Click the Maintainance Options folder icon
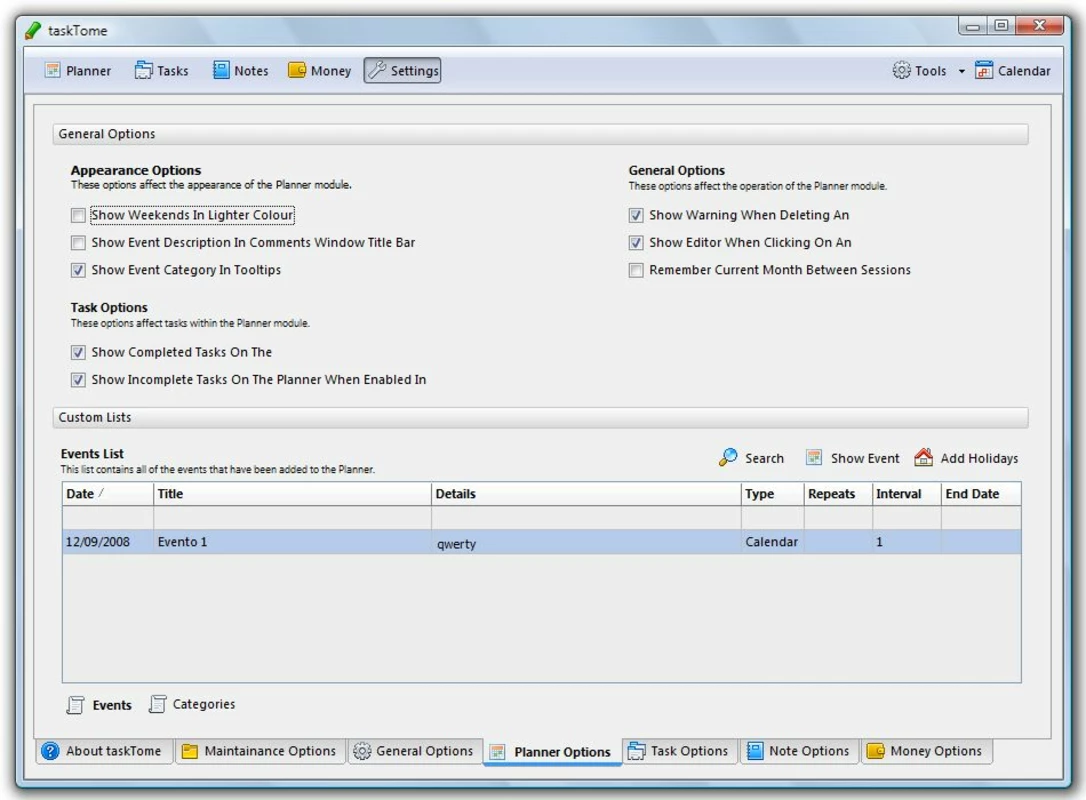The image size is (1086, 800). click(189, 751)
